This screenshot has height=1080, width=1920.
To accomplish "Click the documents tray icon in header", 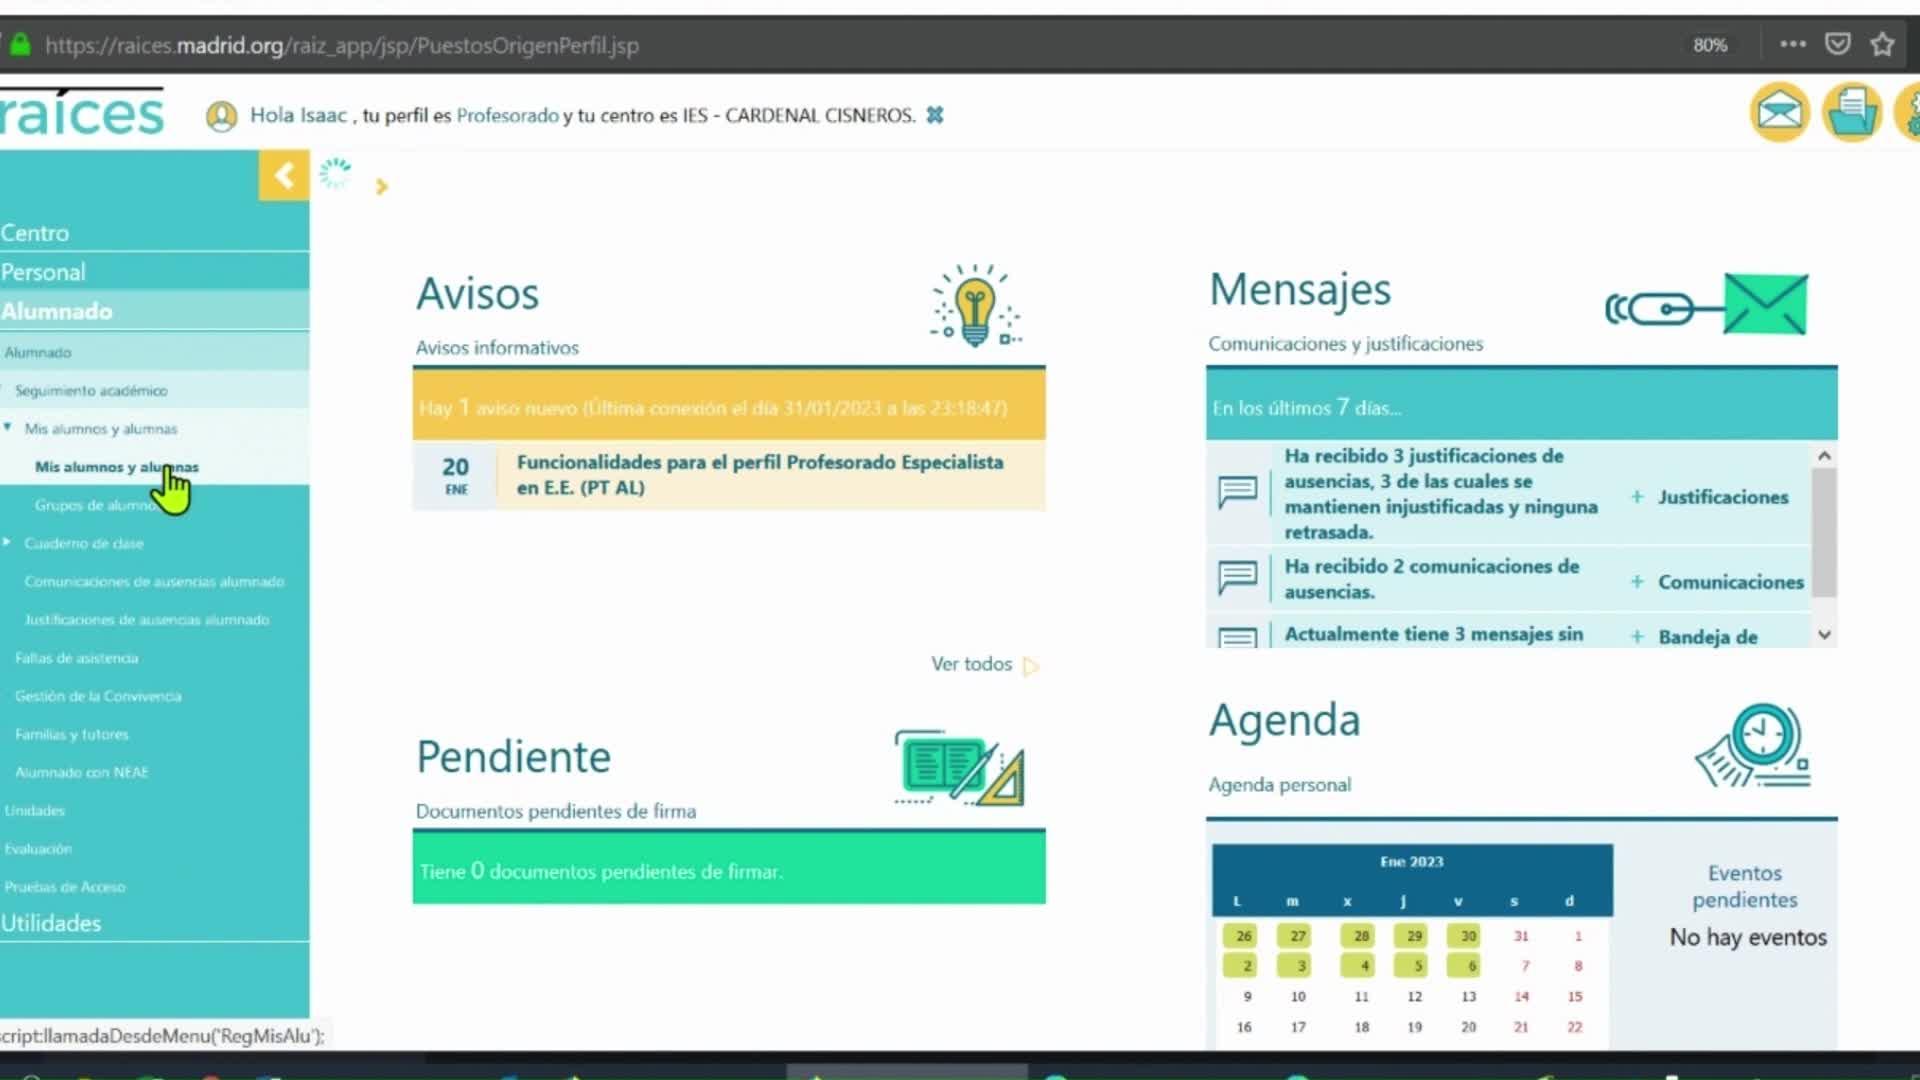I will (x=1851, y=112).
